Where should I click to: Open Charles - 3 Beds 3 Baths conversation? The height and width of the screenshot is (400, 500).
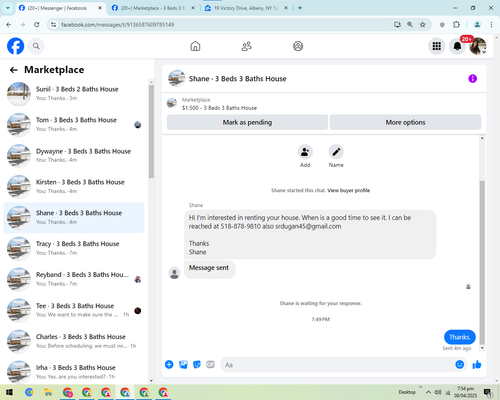pyautogui.click(x=74, y=341)
